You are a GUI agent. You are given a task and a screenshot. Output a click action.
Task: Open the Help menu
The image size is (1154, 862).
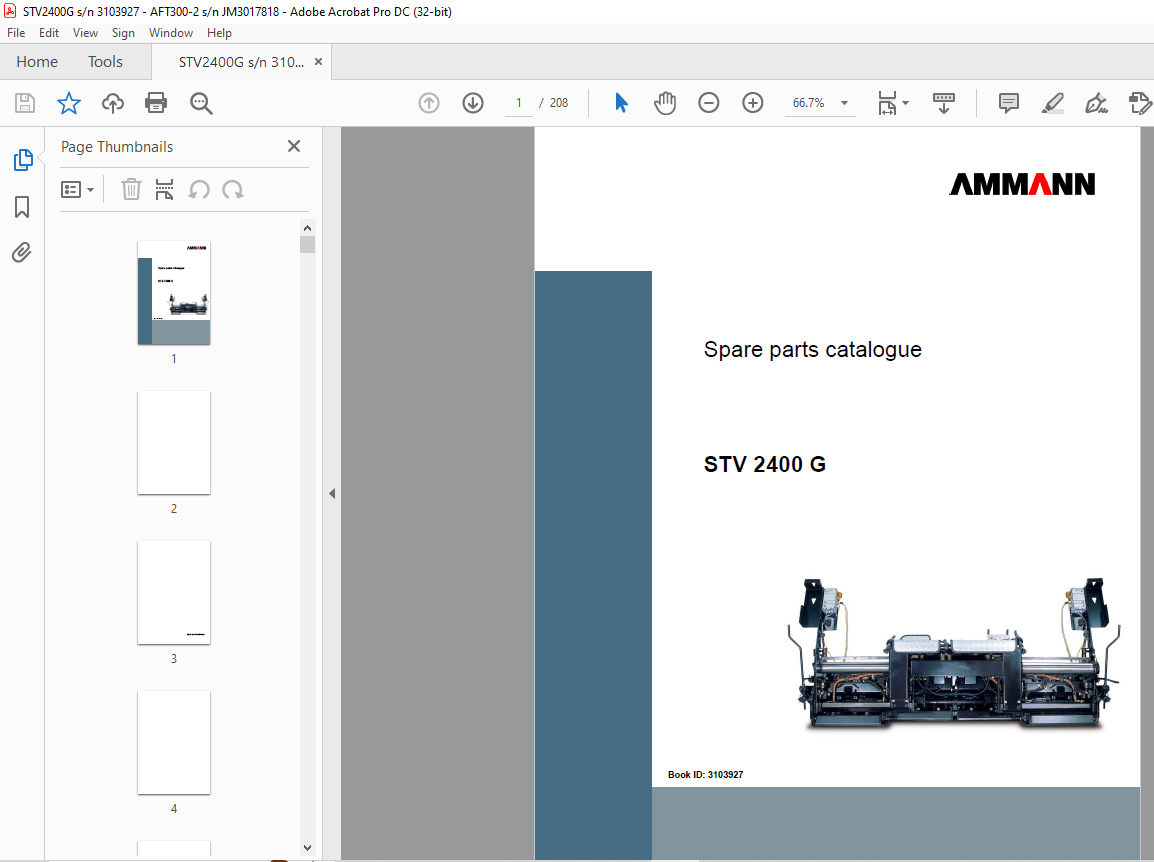click(219, 32)
